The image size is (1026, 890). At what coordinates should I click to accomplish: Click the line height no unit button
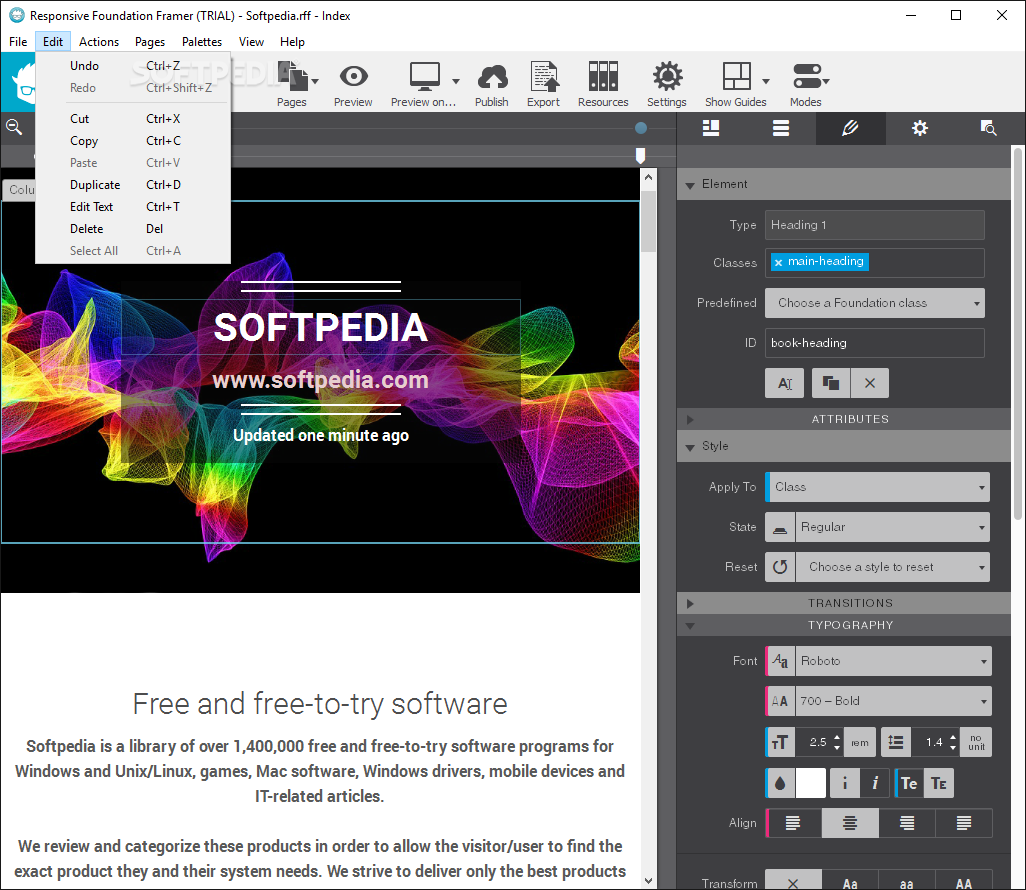pyautogui.click(x=976, y=742)
